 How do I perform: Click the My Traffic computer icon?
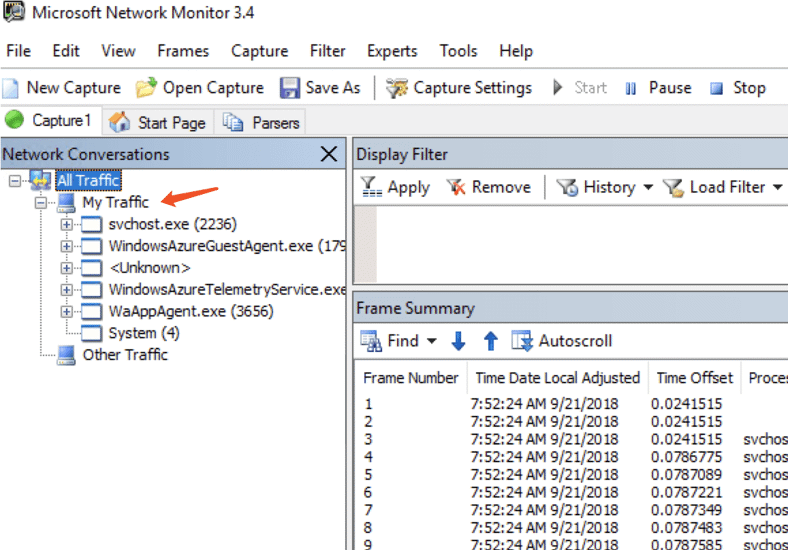coord(66,202)
